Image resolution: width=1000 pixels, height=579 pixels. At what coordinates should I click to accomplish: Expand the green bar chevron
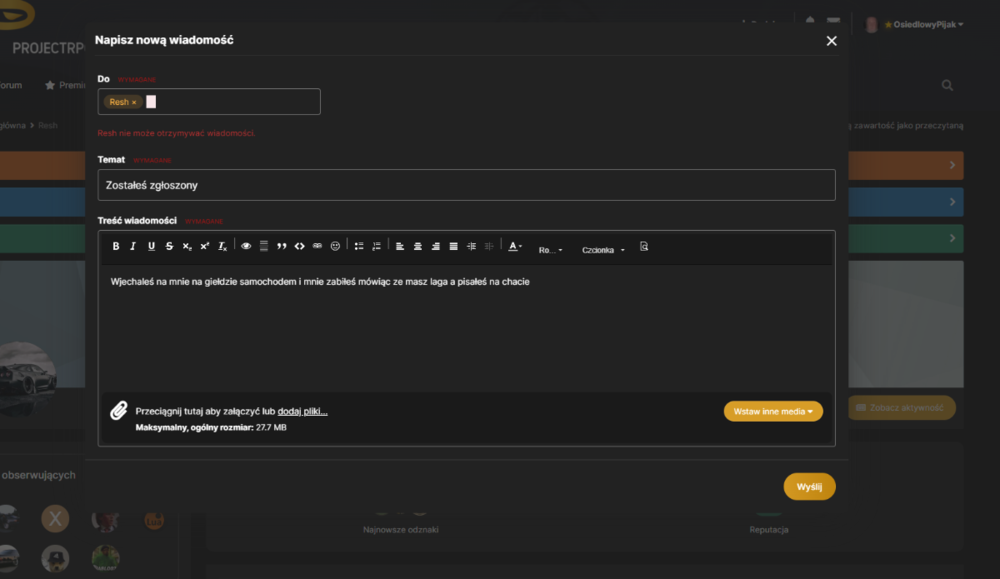click(952, 238)
